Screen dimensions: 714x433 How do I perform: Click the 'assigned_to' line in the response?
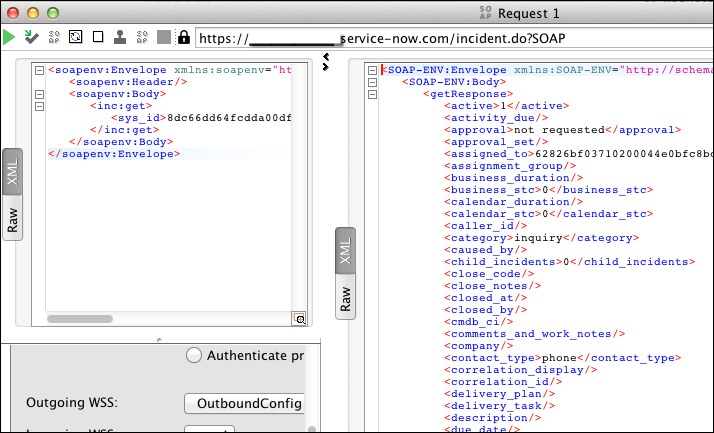pos(579,154)
